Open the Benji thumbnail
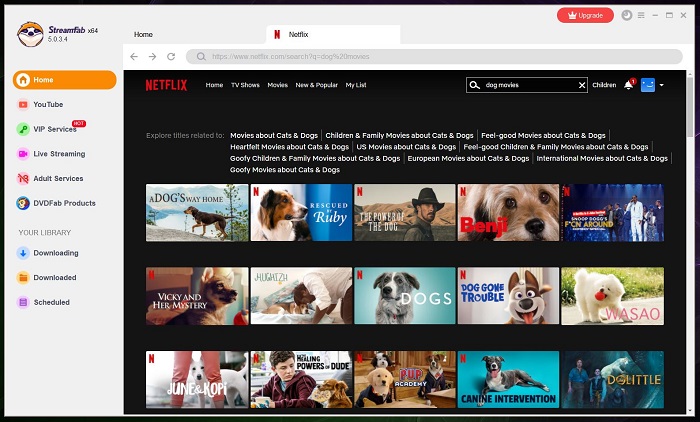 tap(508, 213)
